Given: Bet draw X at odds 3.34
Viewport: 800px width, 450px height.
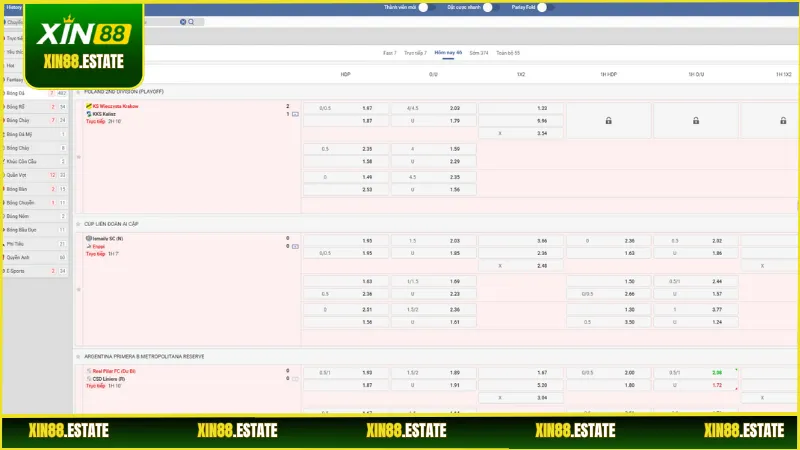Looking at the screenshot, I should coord(521,133).
